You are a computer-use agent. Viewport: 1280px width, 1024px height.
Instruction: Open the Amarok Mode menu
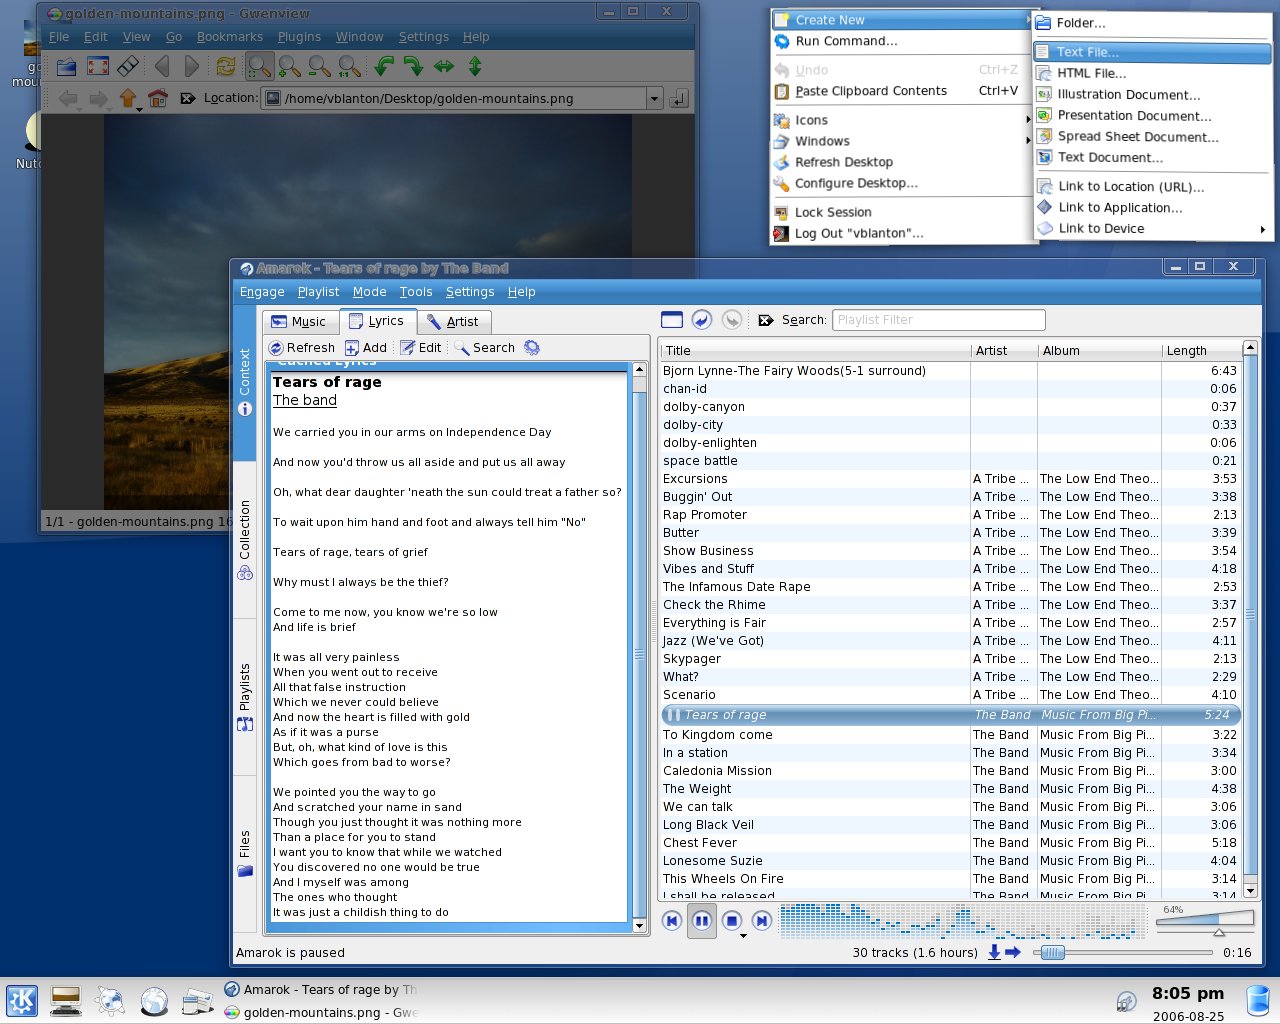coord(369,292)
